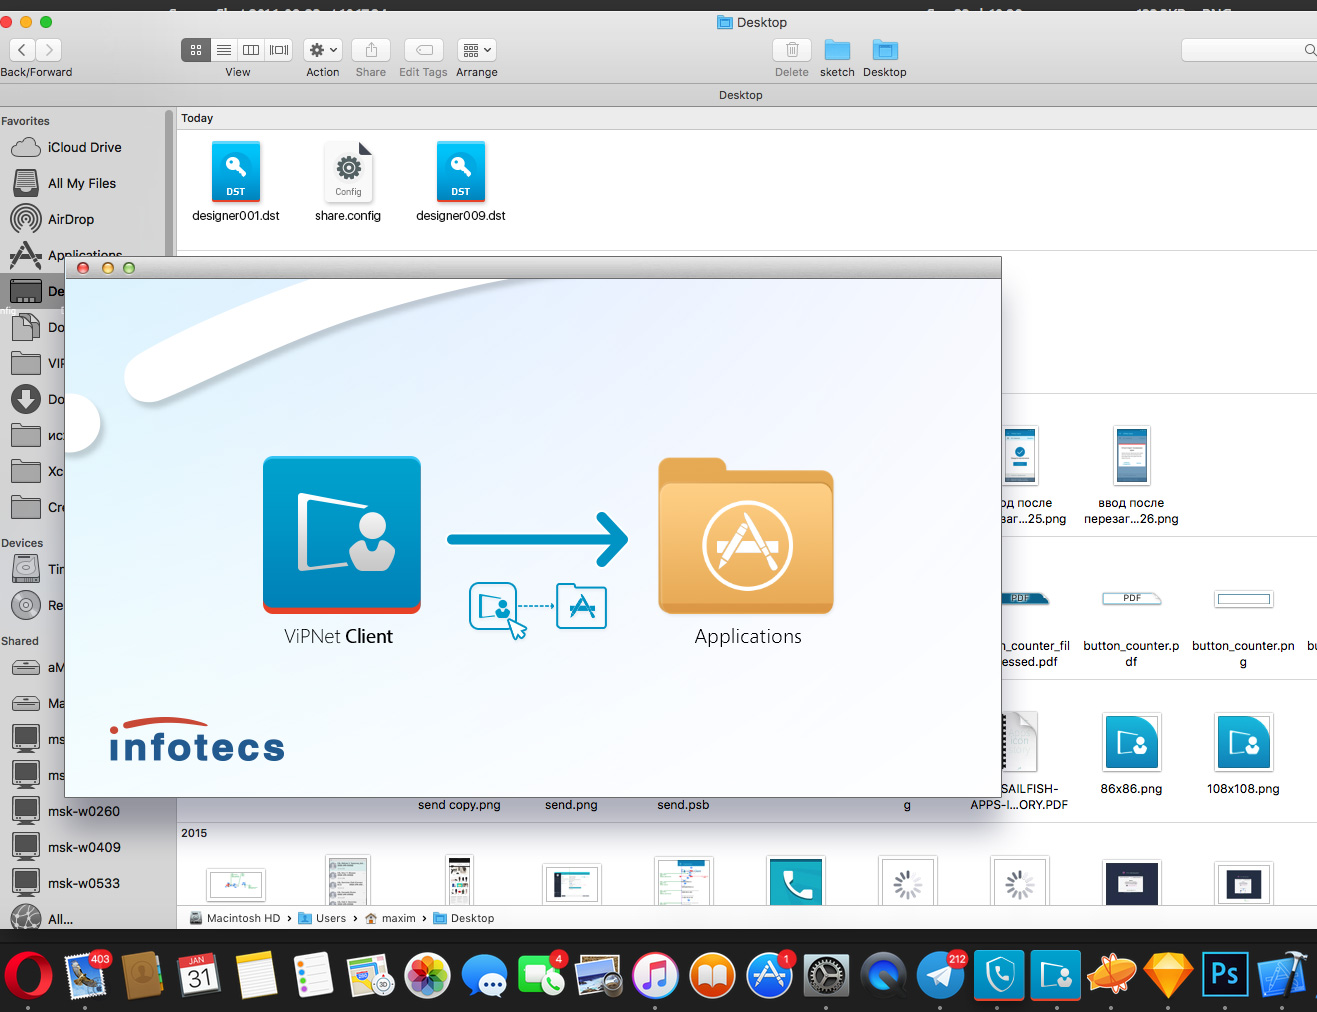1317x1012 pixels.
Task: Select iCloud Drive in the sidebar
Action: coord(82,147)
